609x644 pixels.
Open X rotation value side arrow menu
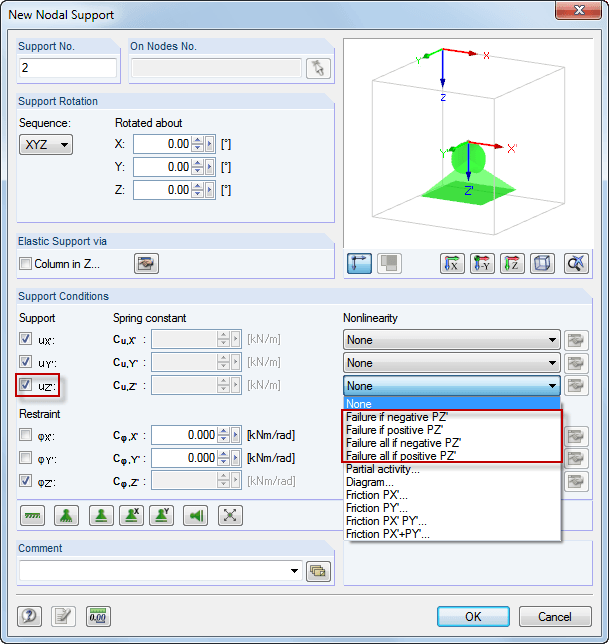pyautogui.click(x=210, y=144)
